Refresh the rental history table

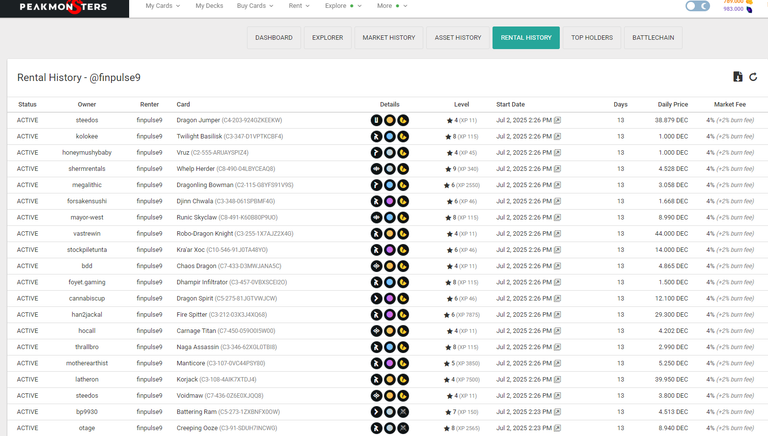click(x=753, y=77)
